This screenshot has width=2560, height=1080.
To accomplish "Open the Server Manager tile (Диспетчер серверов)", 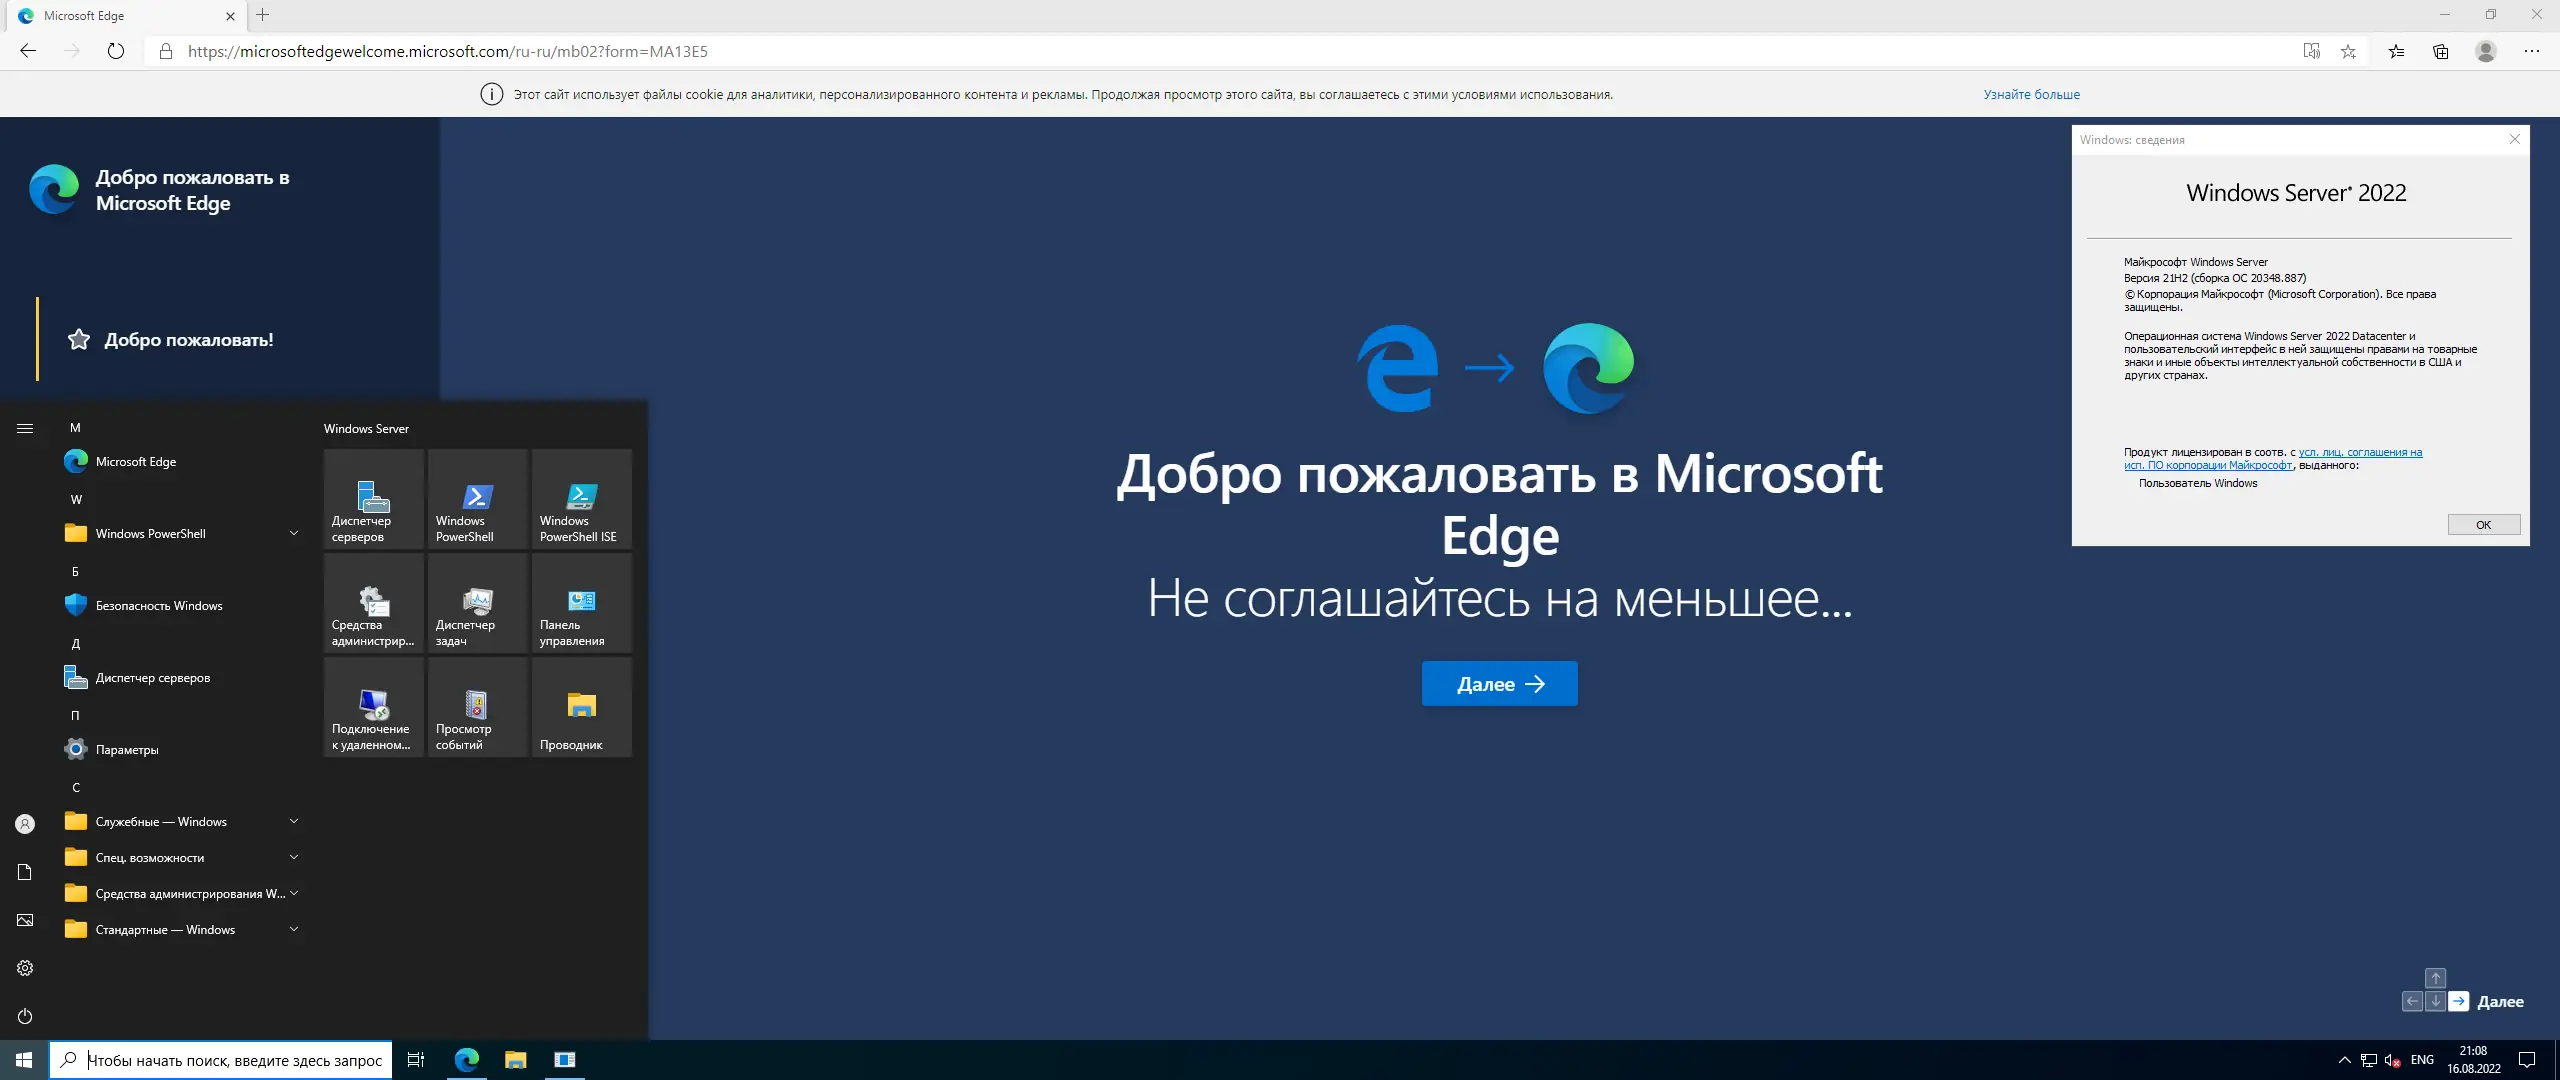I will tap(373, 498).
